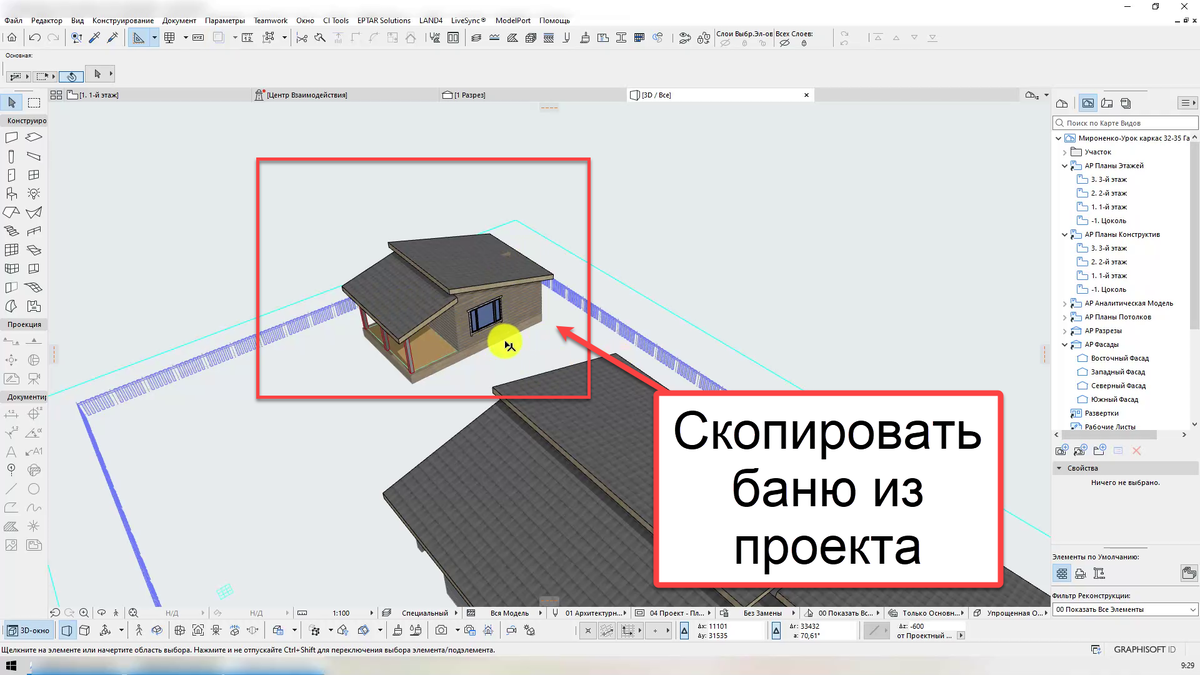Toggle perspective projection mode at bottom

tap(66, 631)
